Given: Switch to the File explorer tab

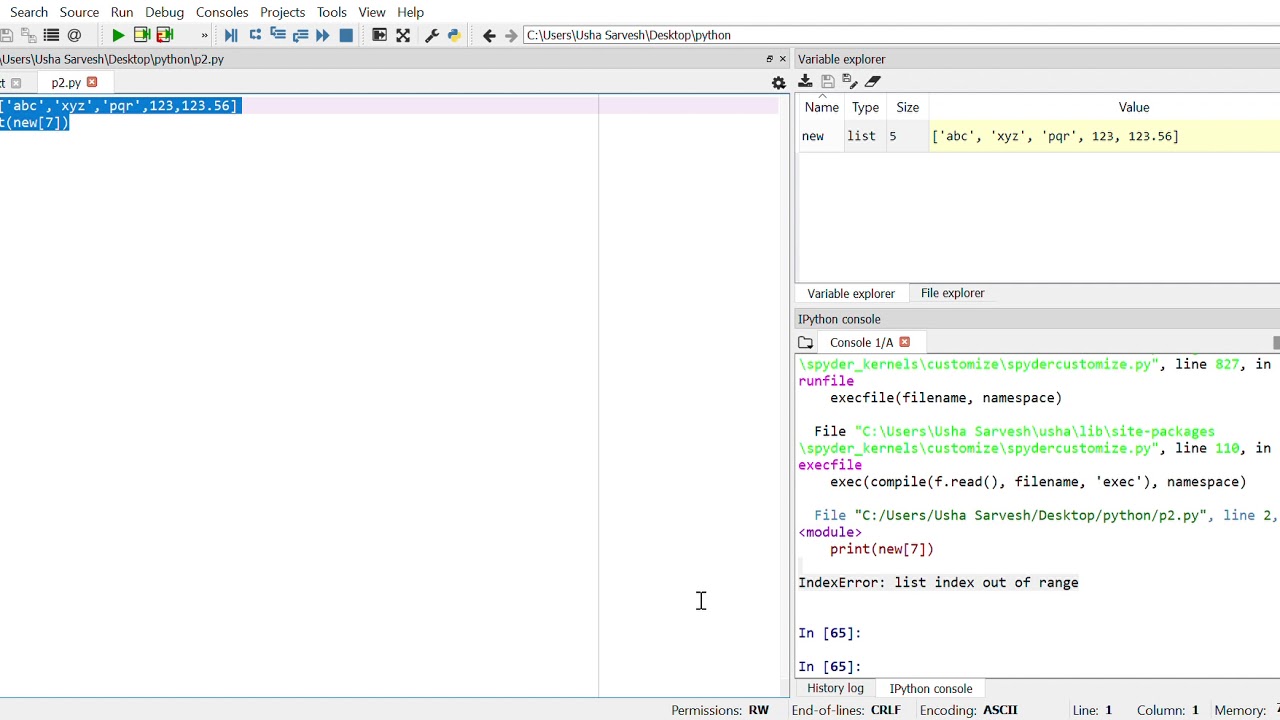Looking at the screenshot, I should 952,293.
